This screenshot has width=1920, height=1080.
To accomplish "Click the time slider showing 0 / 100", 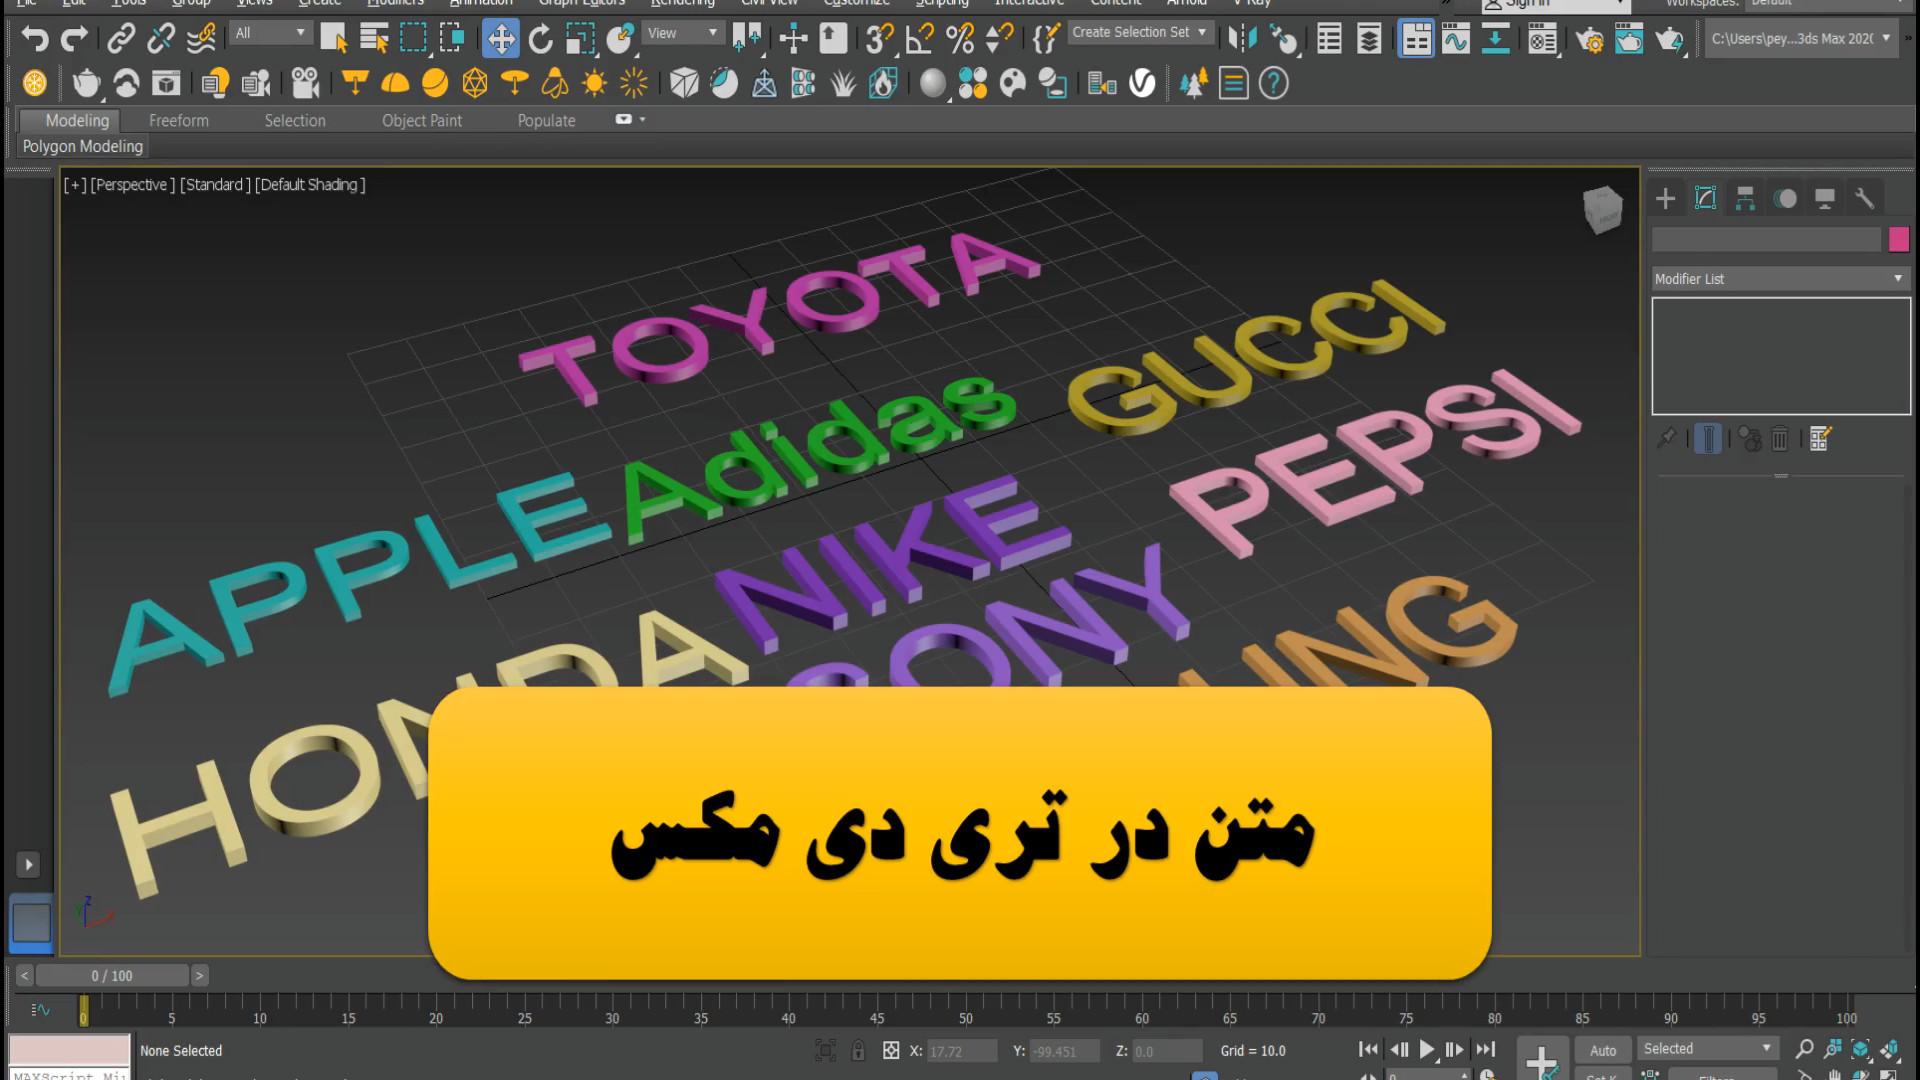I will click(112, 975).
